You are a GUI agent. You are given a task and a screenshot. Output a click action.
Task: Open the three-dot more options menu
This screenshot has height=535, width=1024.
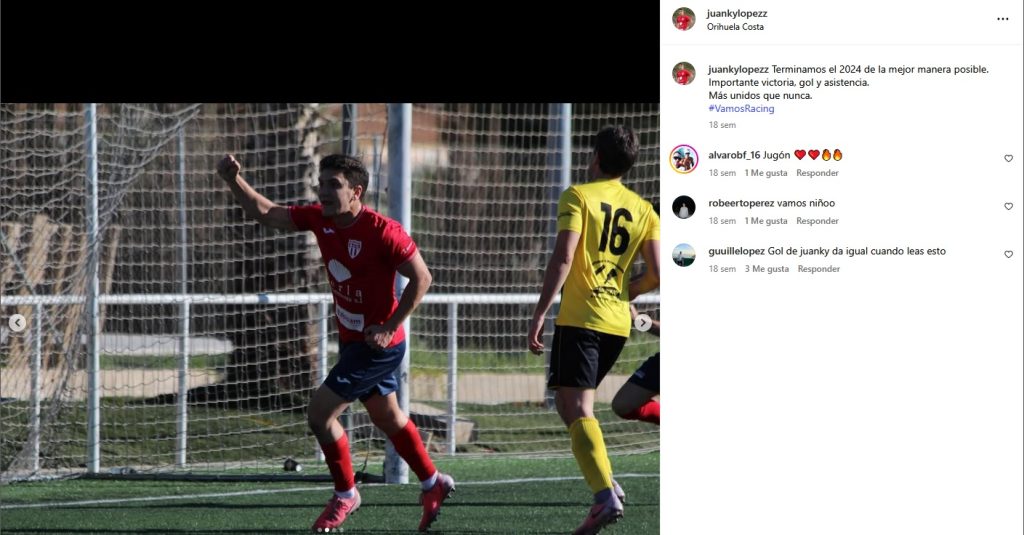pos(1002,19)
